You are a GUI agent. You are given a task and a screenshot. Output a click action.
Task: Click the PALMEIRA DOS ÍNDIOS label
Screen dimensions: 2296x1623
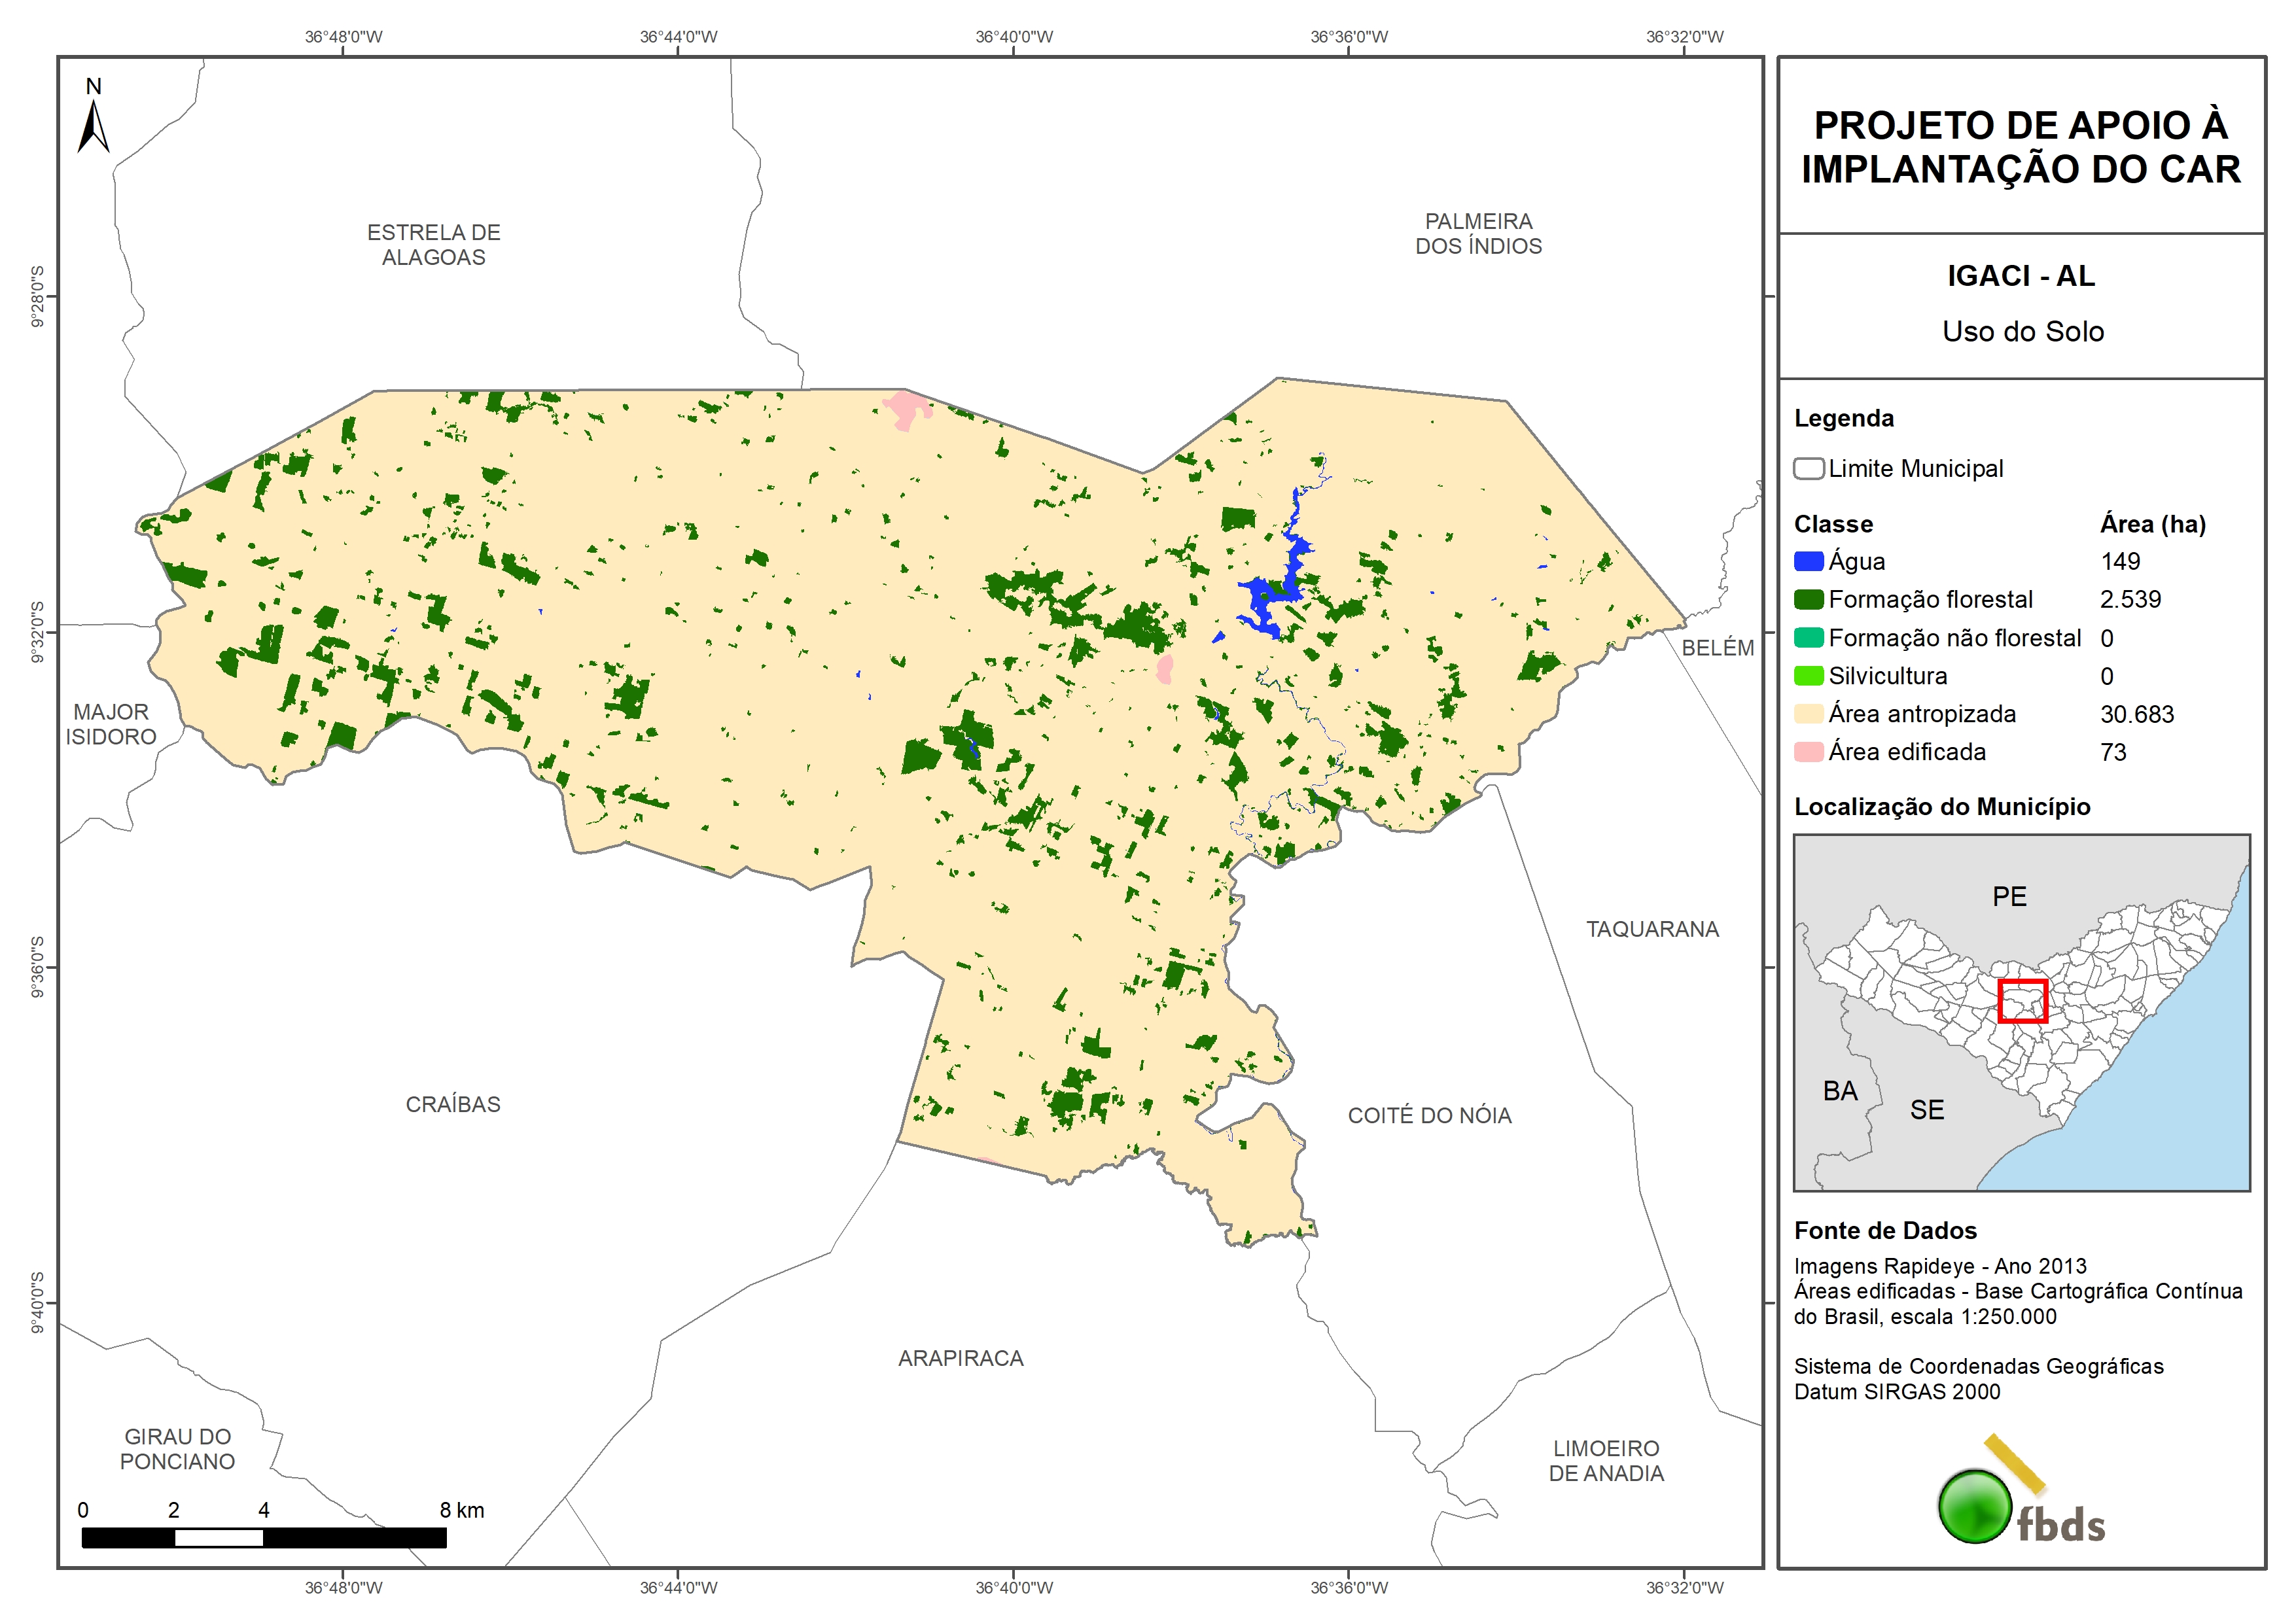(1478, 234)
